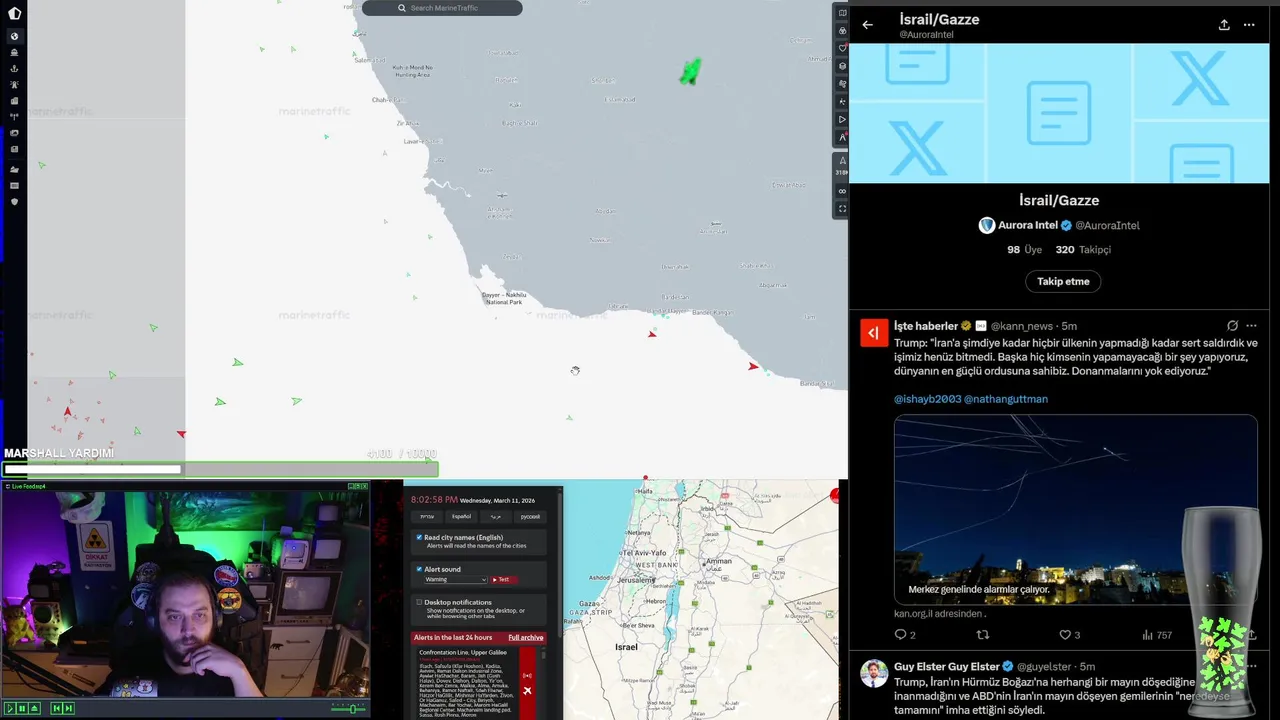This screenshot has width=1280, height=720.
Task: Click the airplane alert icon in red bar
Action: click(x=527, y=691)
